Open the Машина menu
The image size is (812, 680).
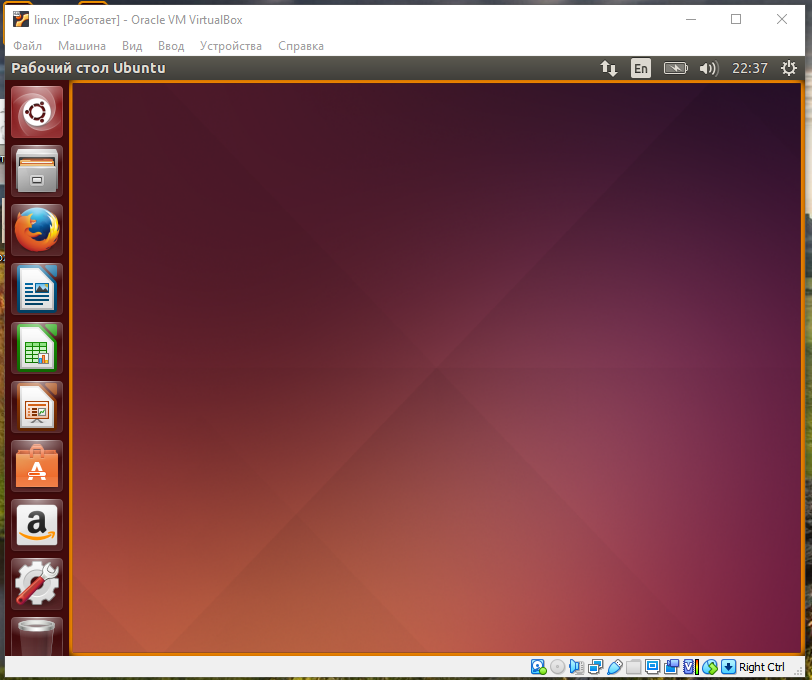click(82, 46)
